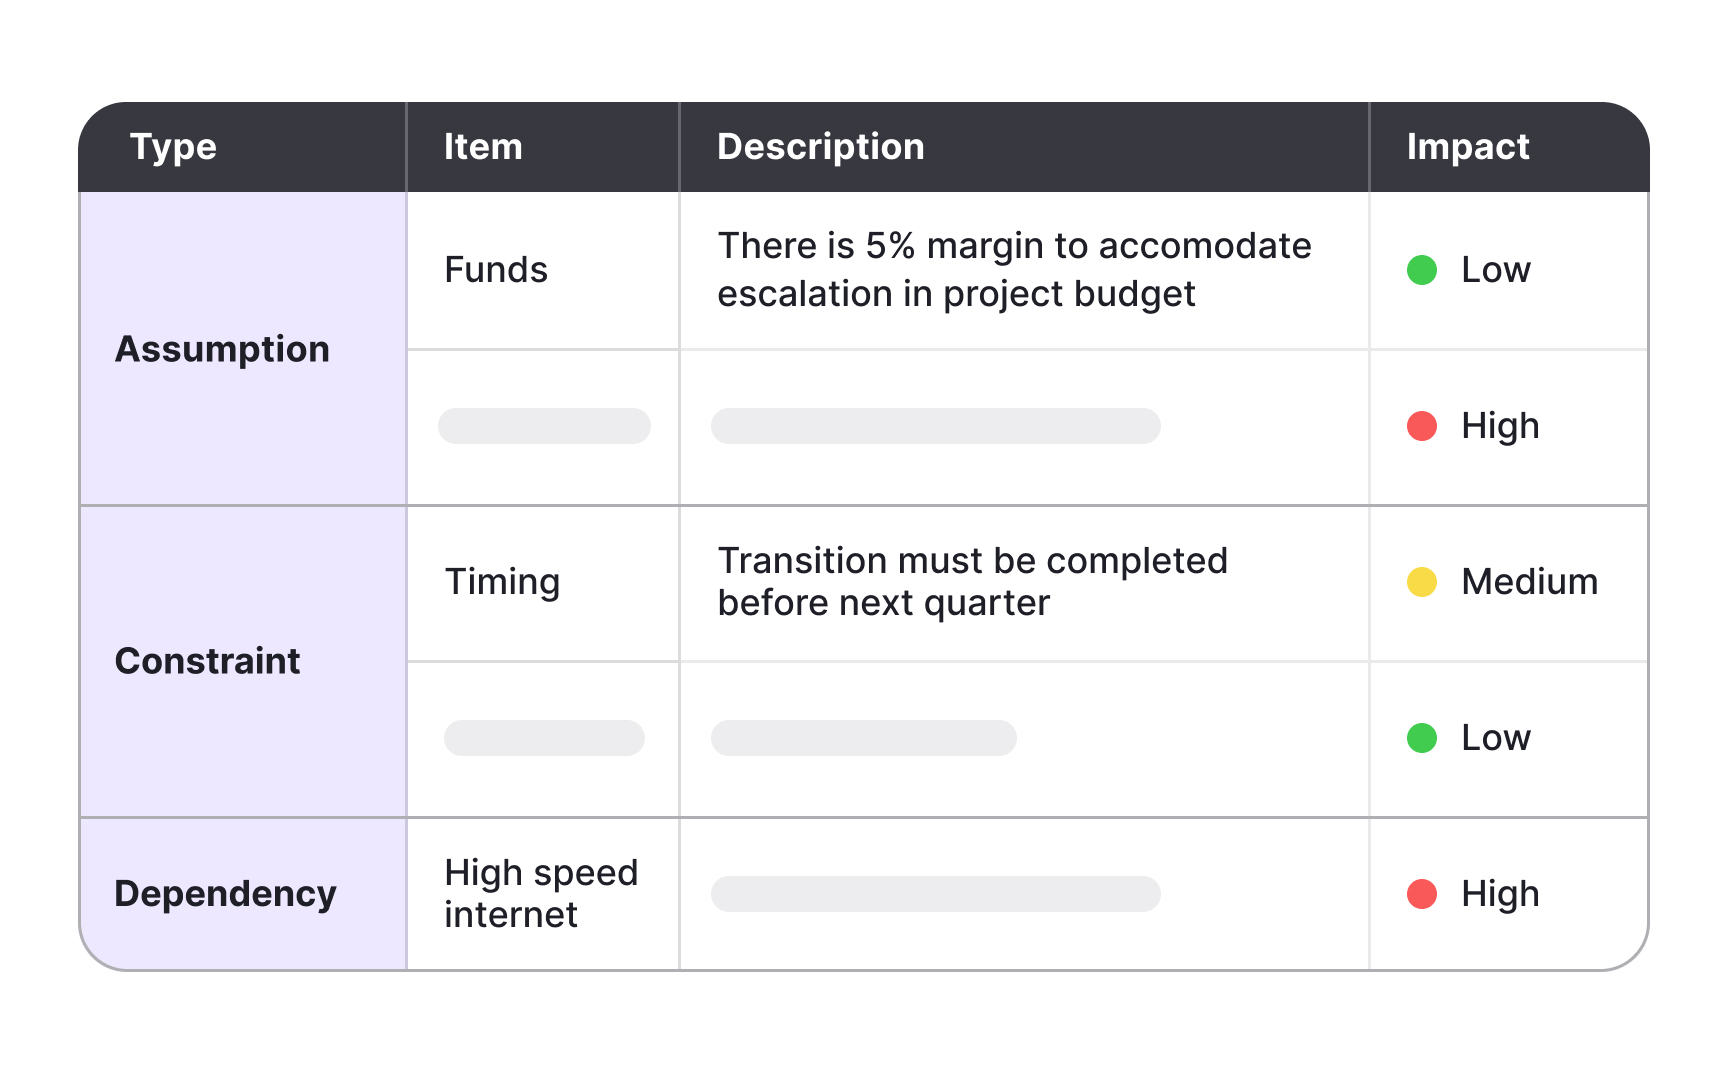Click the green dot in the Funds row

1421,270
